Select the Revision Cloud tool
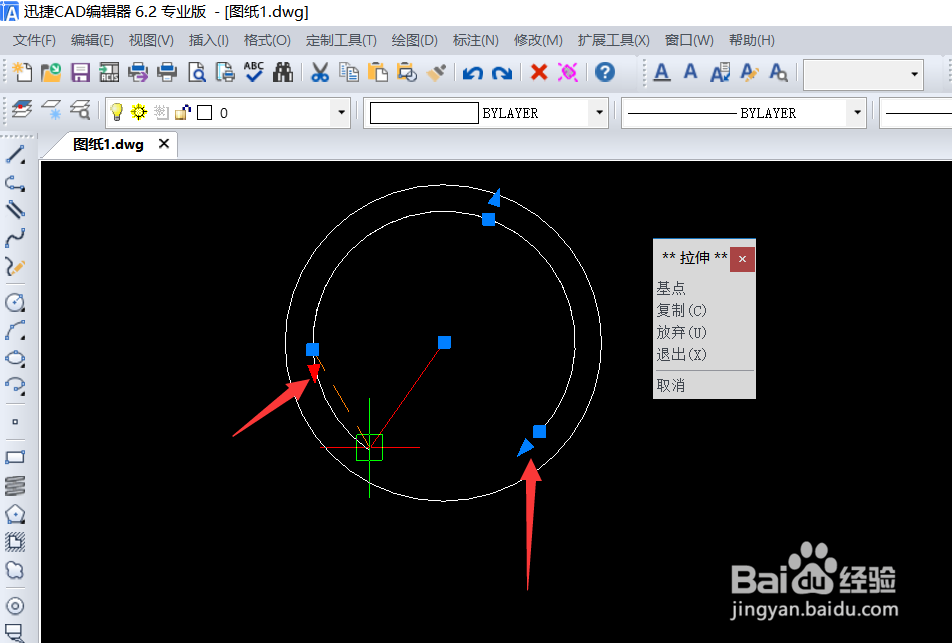 [x=15, y=570]
